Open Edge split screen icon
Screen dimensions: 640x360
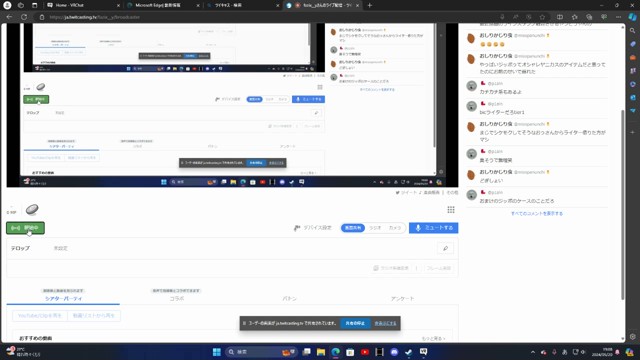point(560,17)
